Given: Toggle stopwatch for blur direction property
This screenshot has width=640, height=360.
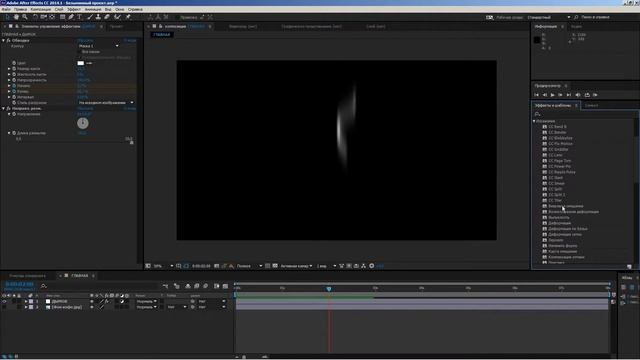Looking at the screenshot, I should coord(14,114).
